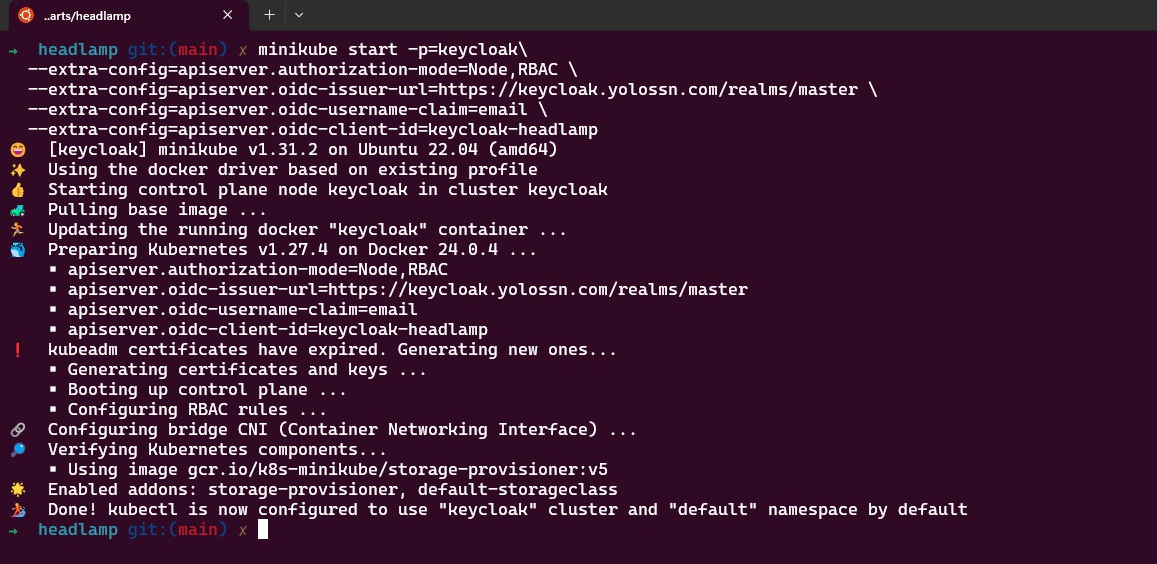Click the magnifying glass emoji beside "Verifying Kubernetes"
This screenshot has width=1157, height=564.
point(17,450)
